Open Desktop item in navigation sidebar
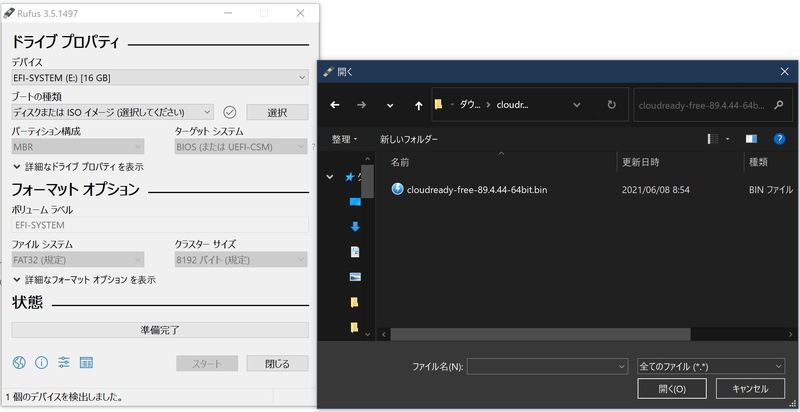800x412 pixels. [x=355, y=202]
